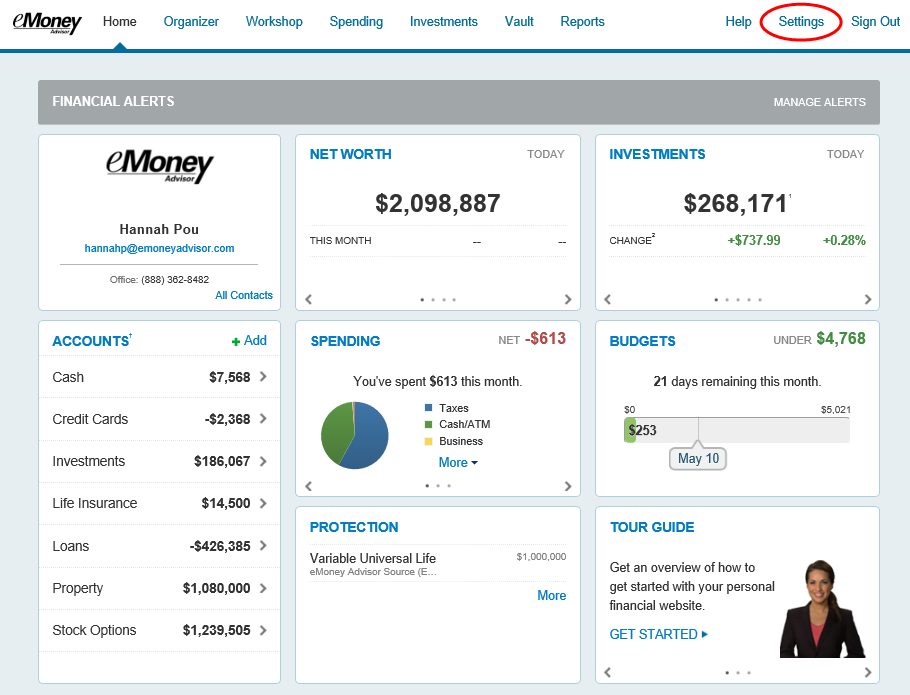Expand the Property accounts row
This screenshot has width=910, height=695.
point(159,588)
